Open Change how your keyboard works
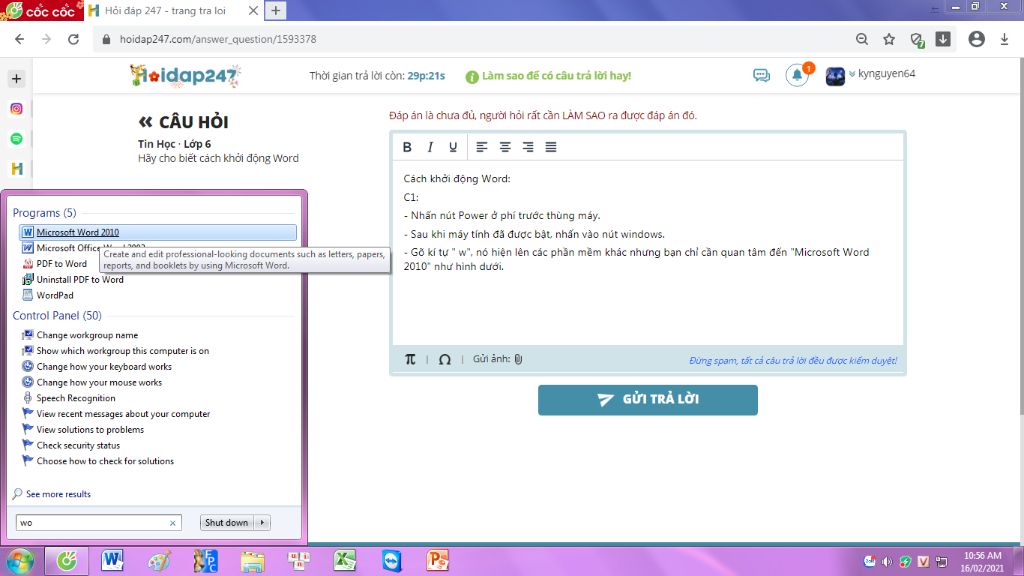 coord(104,366)
